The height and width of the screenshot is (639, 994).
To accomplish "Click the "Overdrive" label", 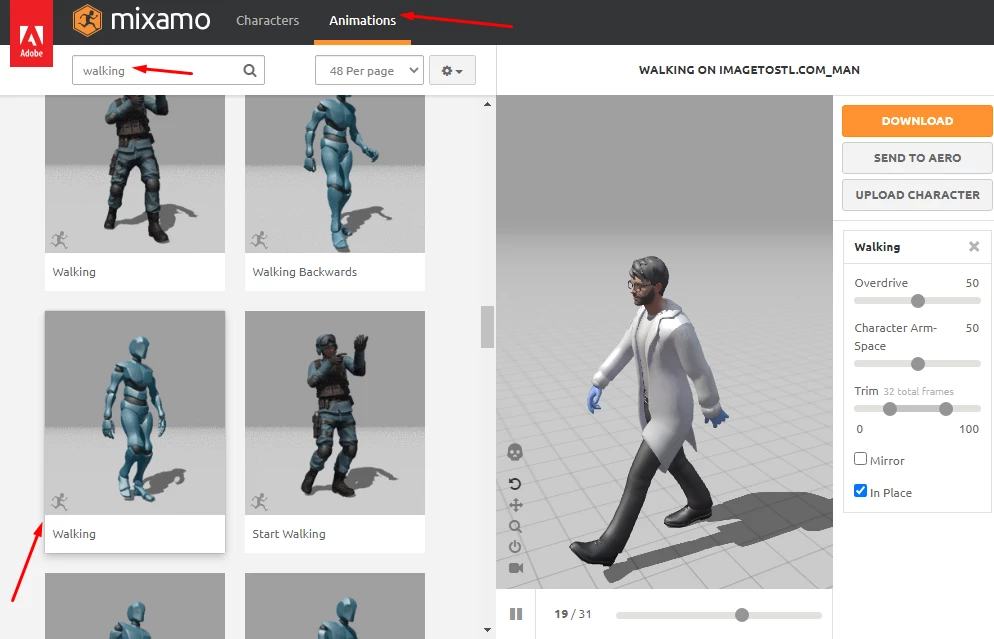I will (x=881, y=283).
